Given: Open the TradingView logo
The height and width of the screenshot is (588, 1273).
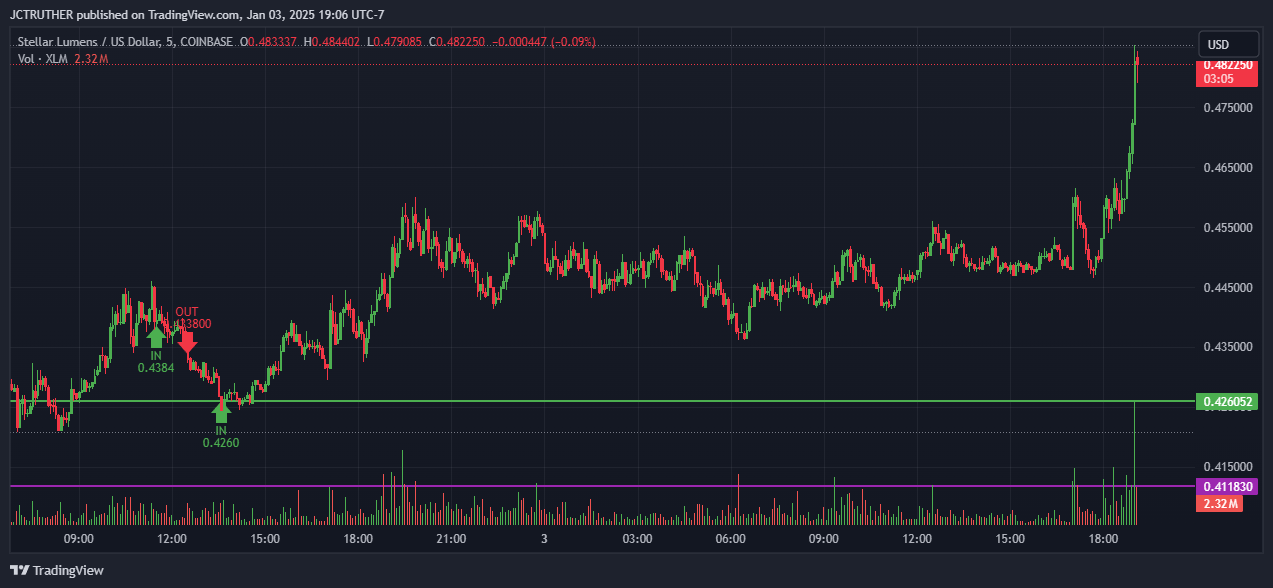Looking at the screenshot, I should point(57,570).
